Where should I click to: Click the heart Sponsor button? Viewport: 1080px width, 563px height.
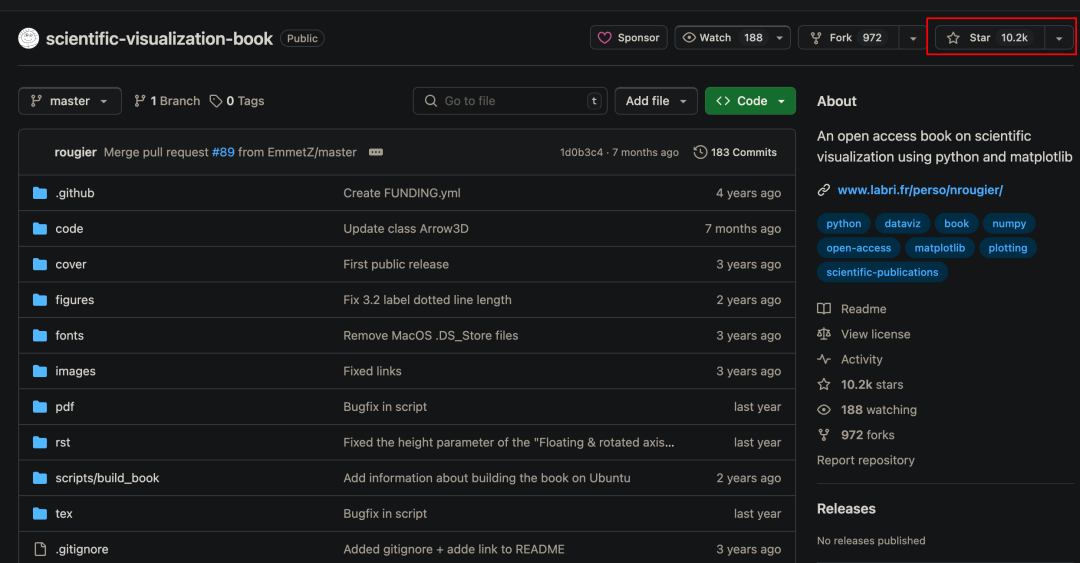628,38
